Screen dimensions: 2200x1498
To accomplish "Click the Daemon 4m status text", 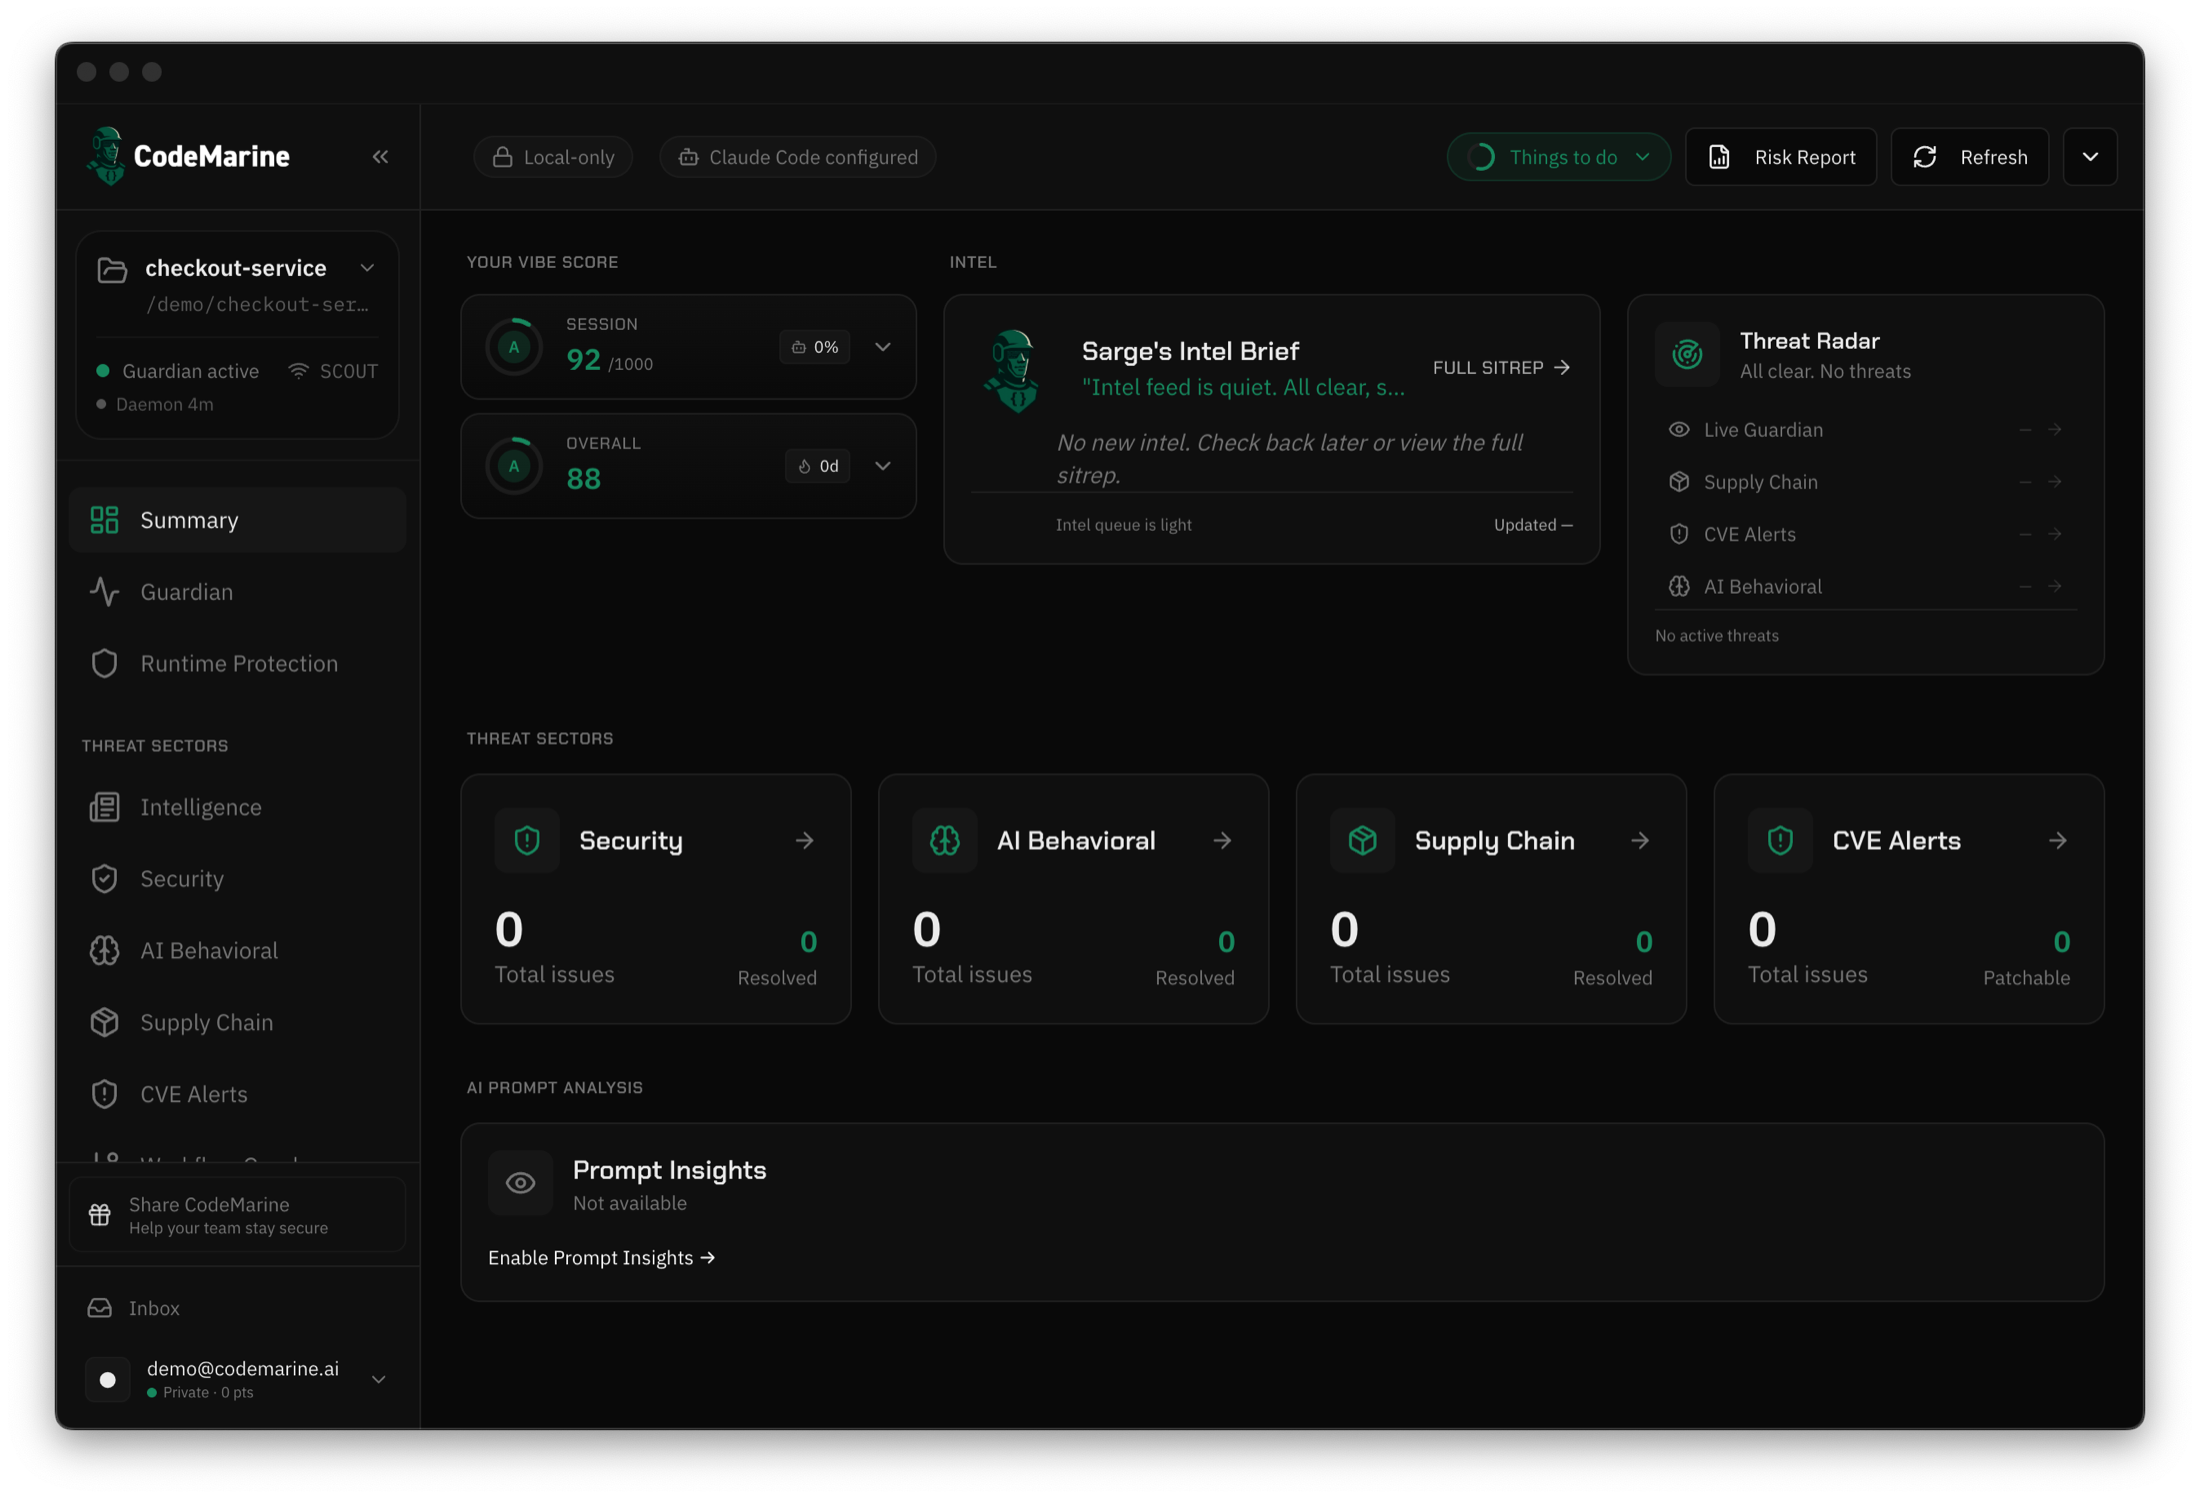I will (x=164, y=405).
